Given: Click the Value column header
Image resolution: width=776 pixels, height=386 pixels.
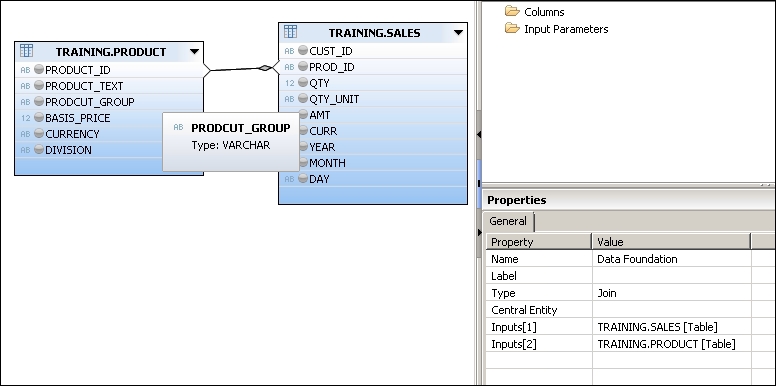Looking at the screenshot, I should 671,242.
